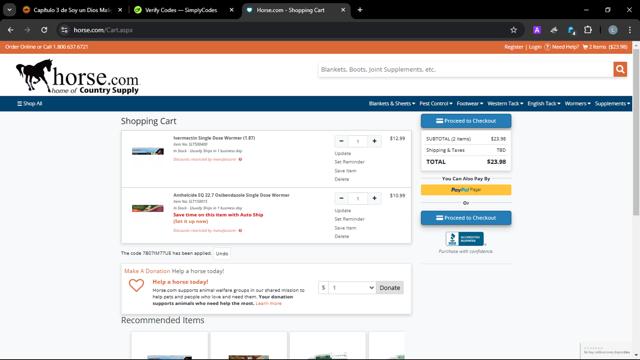Open the tab search dropdown arrow
640x360 pixels.
(x=9, y=10)
